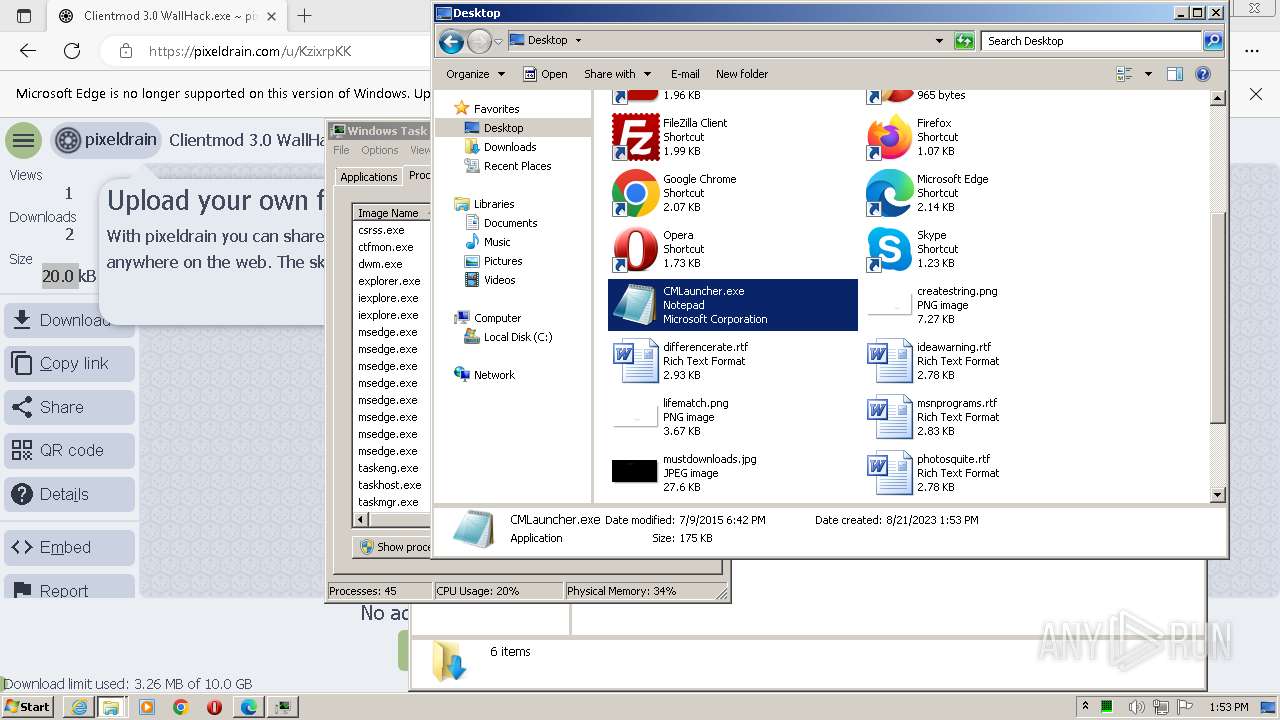Select the mustdownloads.jpg thumbnail
Screen dimensions: 1280x720
[x=635, y=471]
